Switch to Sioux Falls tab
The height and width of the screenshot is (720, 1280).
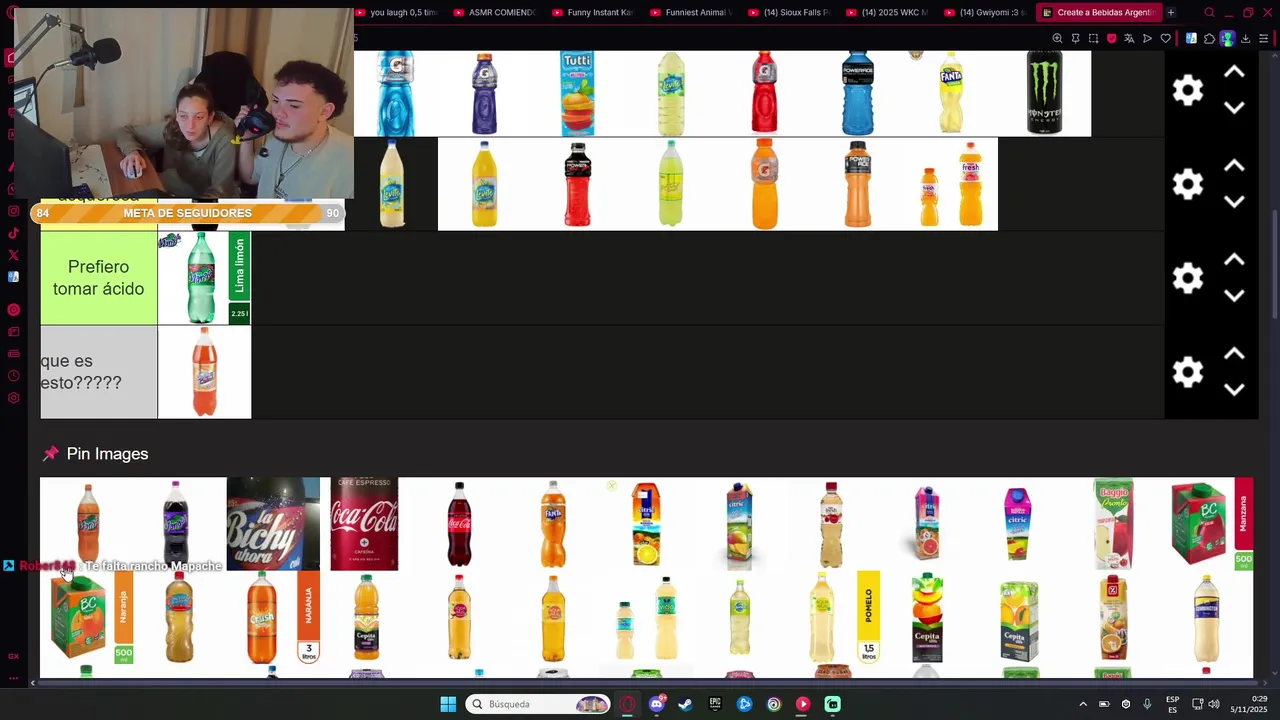coord(788,13)
